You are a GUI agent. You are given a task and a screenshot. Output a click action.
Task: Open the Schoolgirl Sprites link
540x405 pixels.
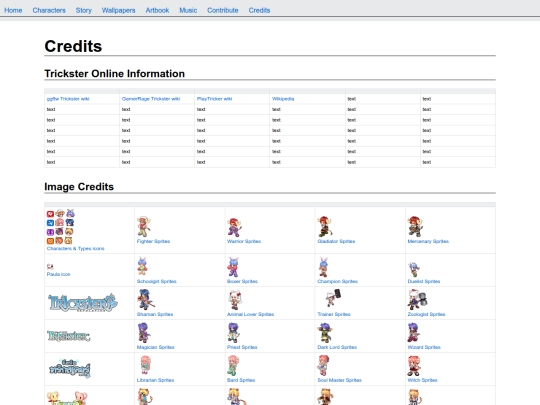click(156, 281)
